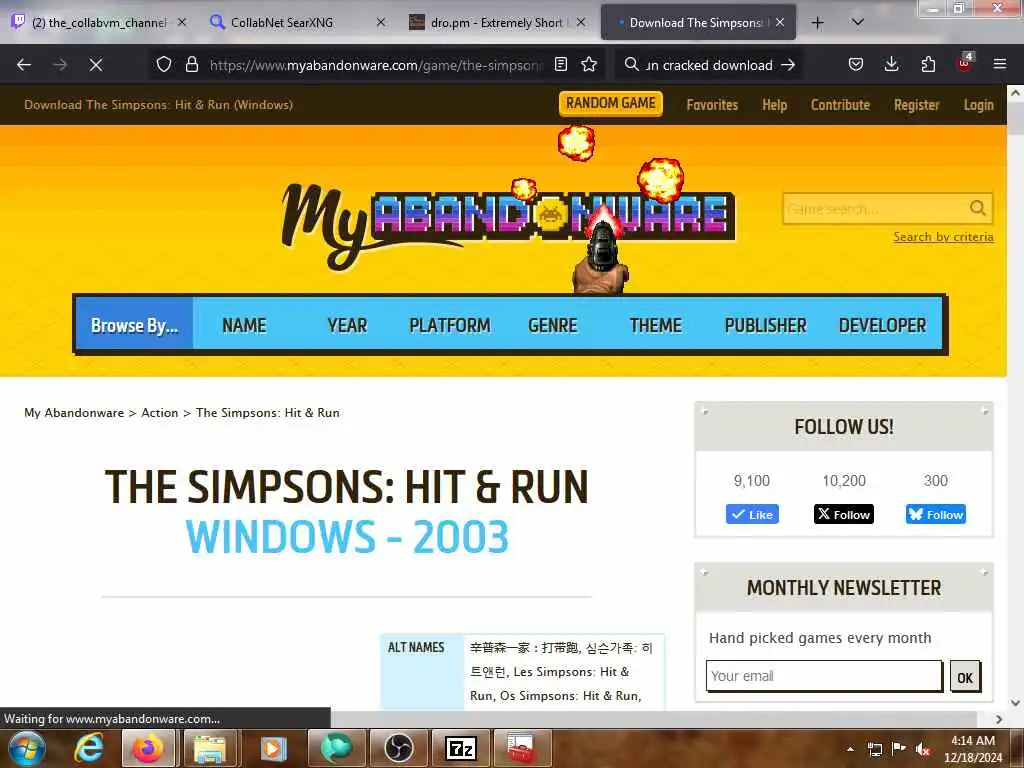Bookmark this page with the star icon

click(589, 64)
